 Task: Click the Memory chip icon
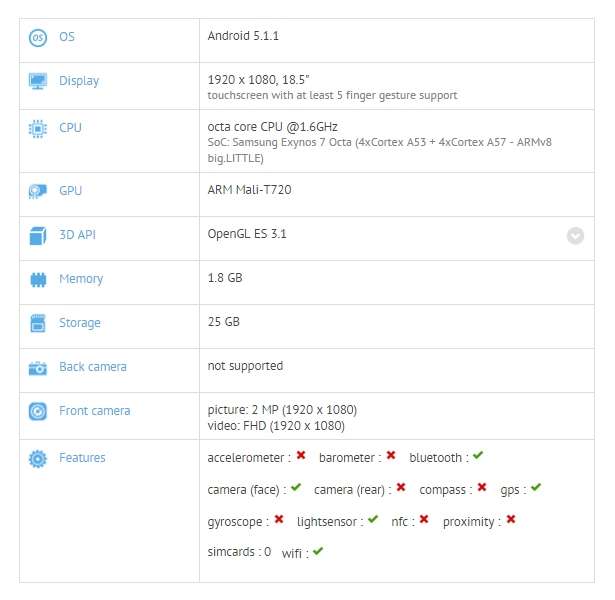tap(38, 280)
